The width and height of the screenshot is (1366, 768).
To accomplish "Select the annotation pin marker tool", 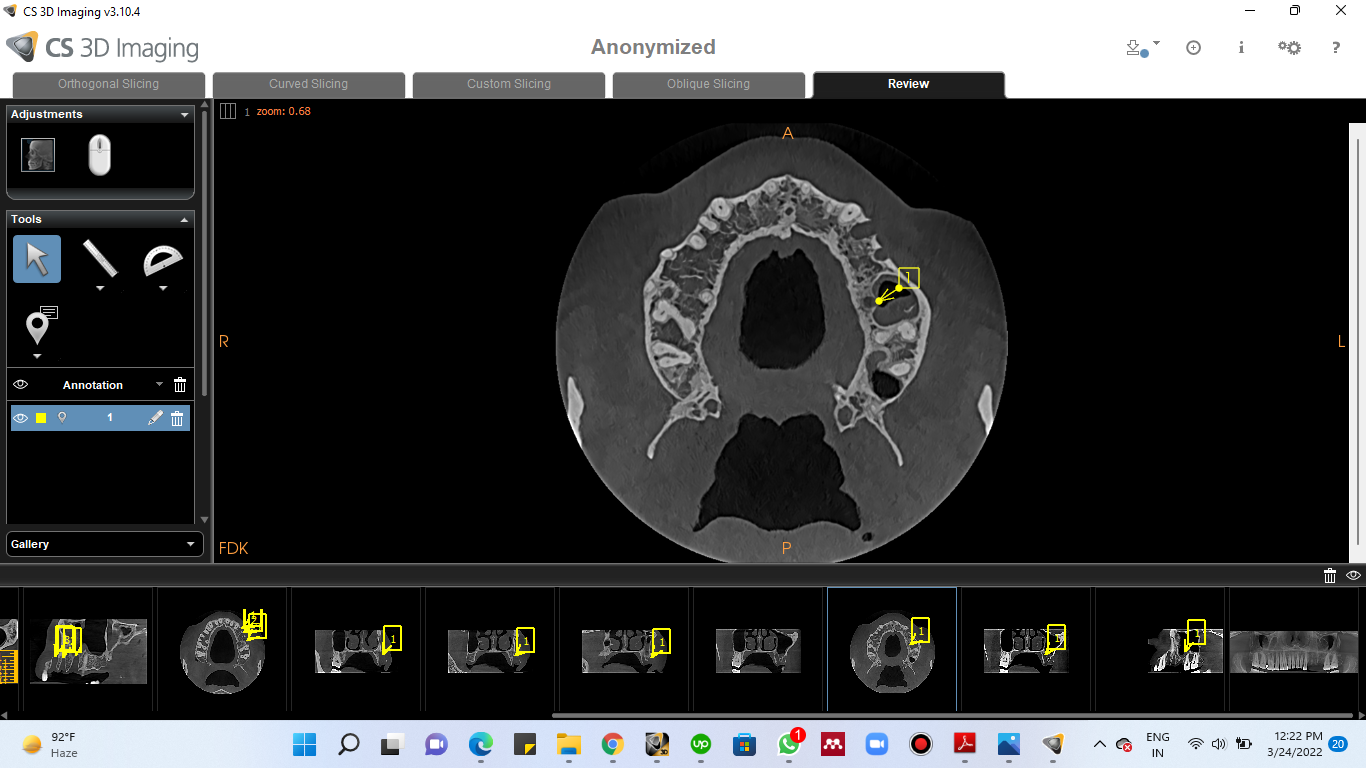I will [38, 326].
